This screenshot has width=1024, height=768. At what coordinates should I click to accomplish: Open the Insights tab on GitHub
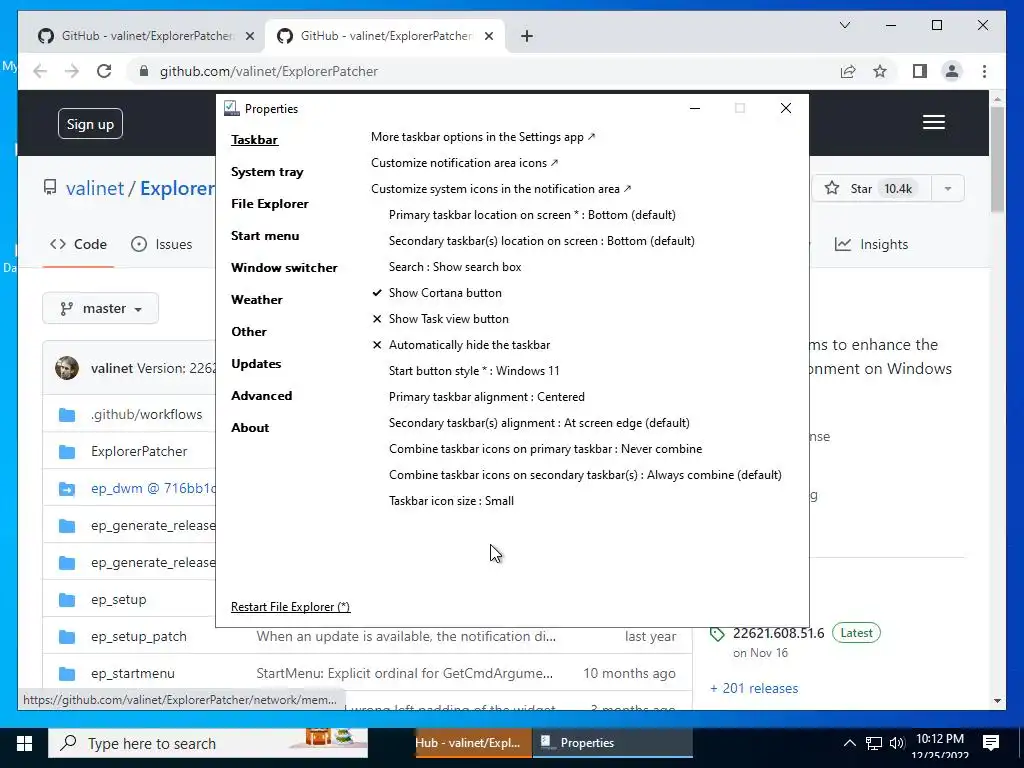point(871,244)
